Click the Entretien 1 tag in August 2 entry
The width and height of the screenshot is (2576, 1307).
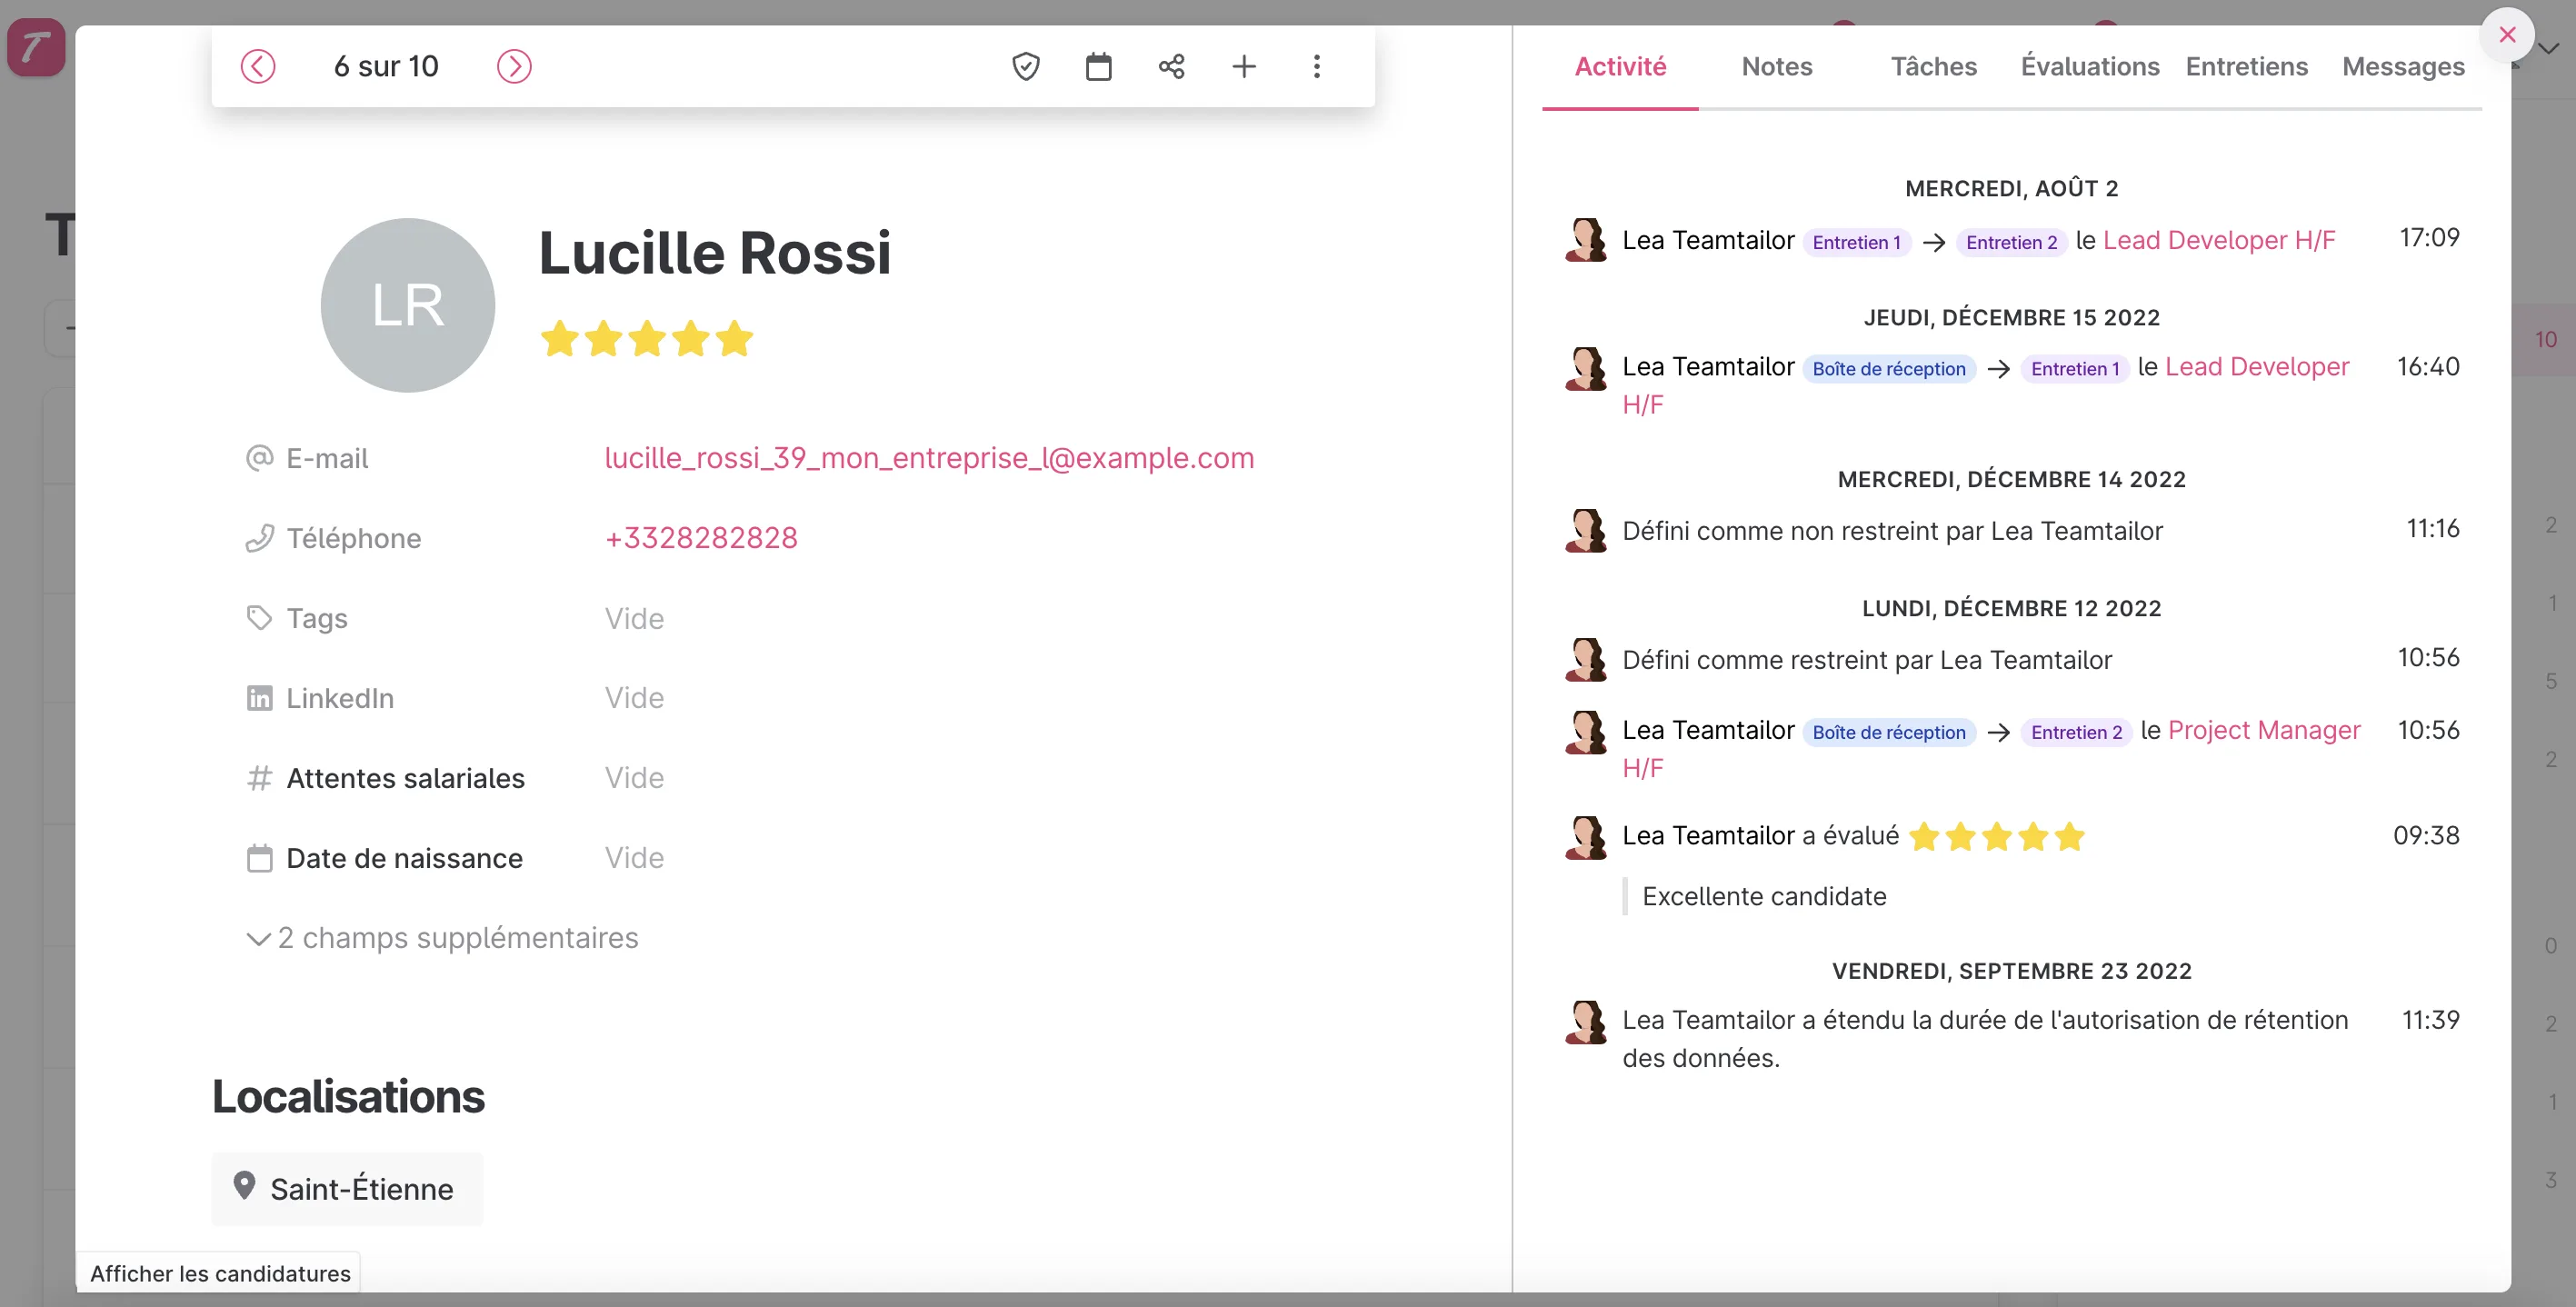click(1856, 242)
